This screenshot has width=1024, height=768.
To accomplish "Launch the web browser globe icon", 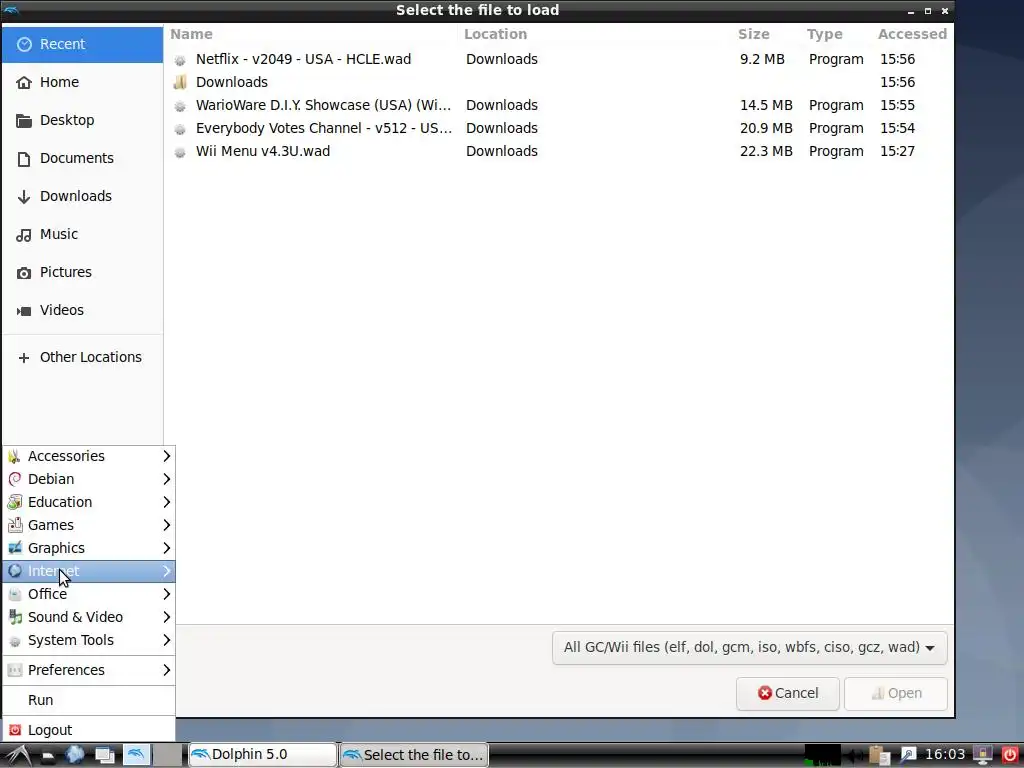I will (74, 755).
